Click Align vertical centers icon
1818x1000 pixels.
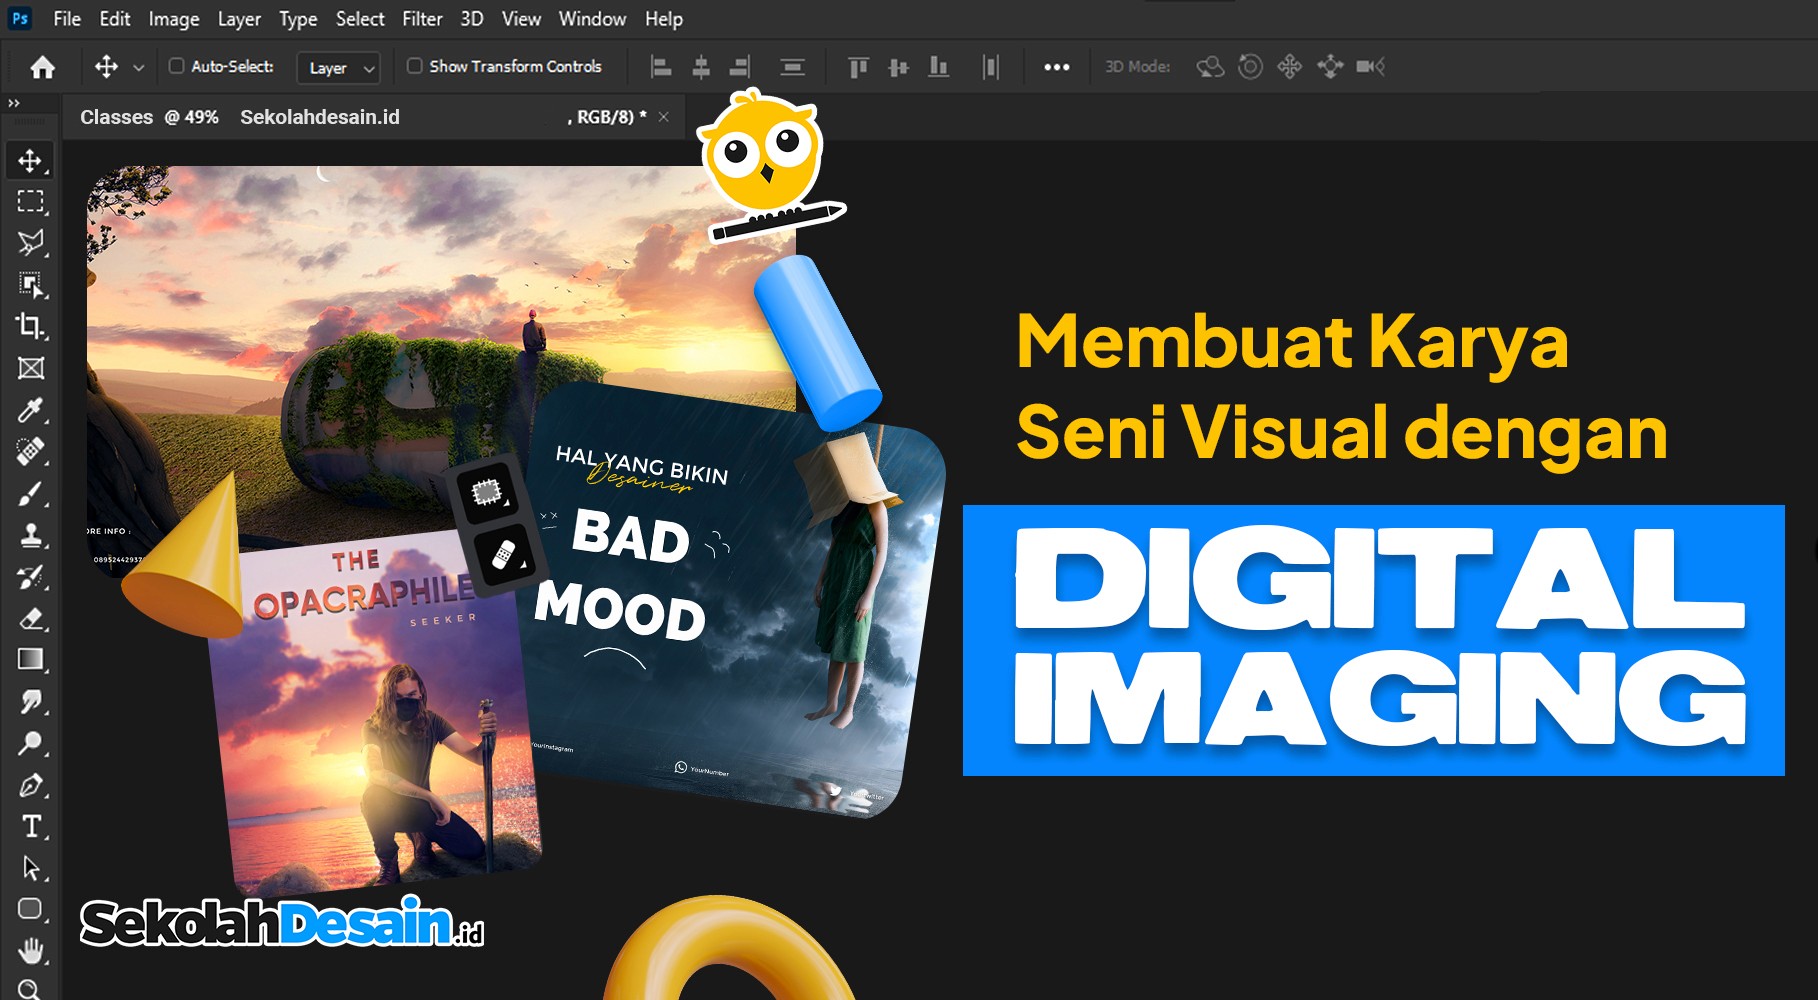[x=898, y=67]
